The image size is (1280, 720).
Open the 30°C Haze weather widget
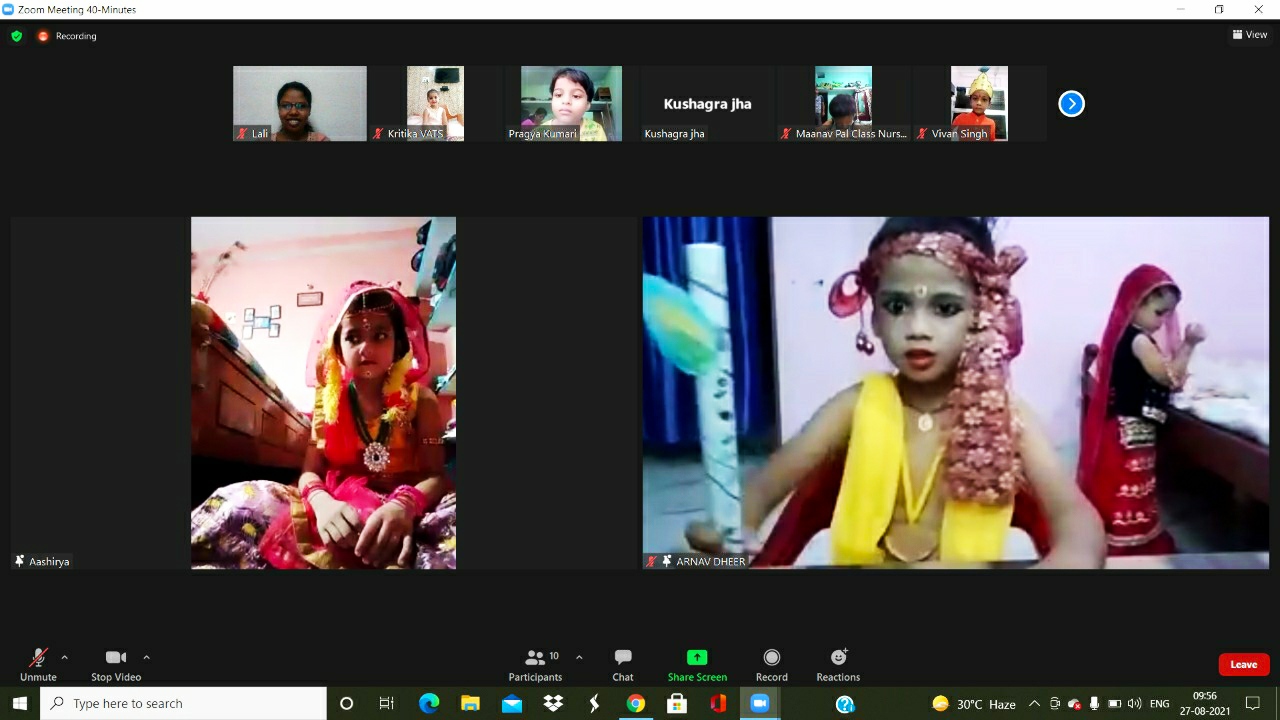[x=974, y=704]
